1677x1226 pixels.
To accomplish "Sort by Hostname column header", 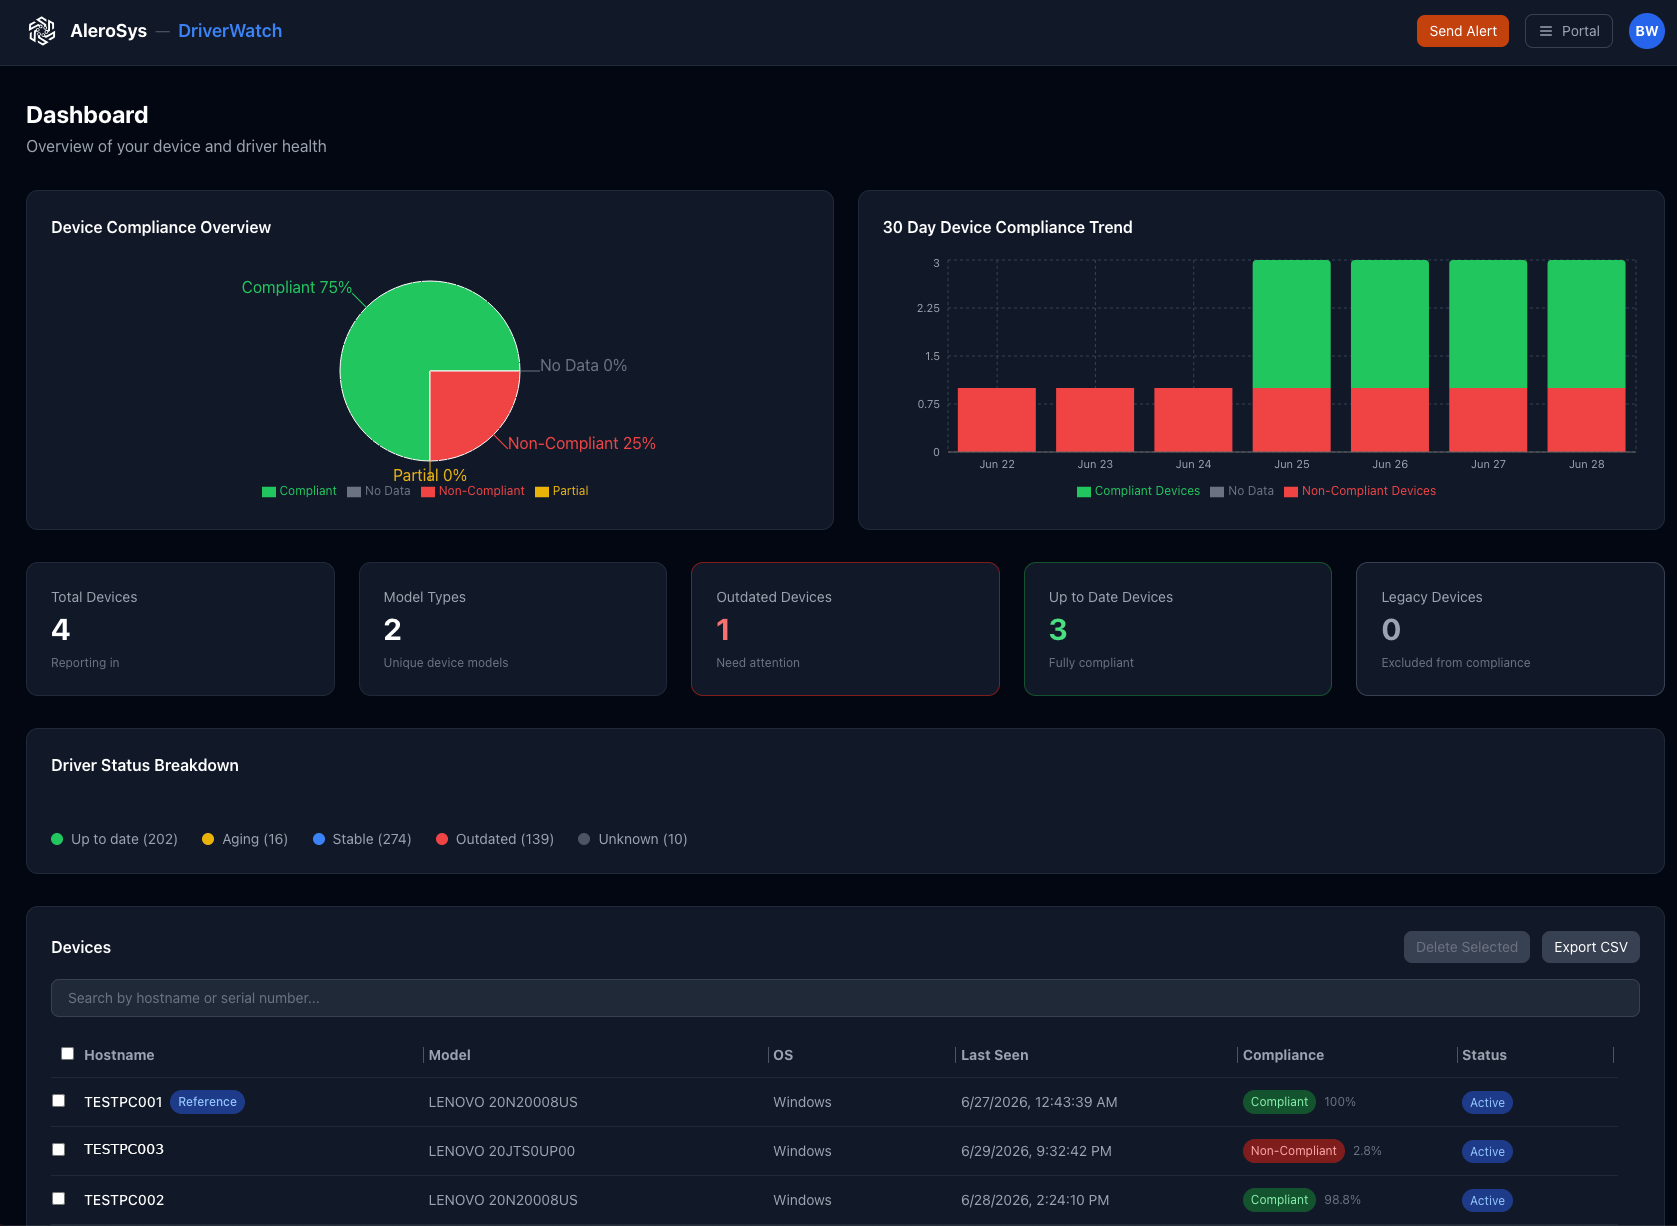I will click(119, 1055).
